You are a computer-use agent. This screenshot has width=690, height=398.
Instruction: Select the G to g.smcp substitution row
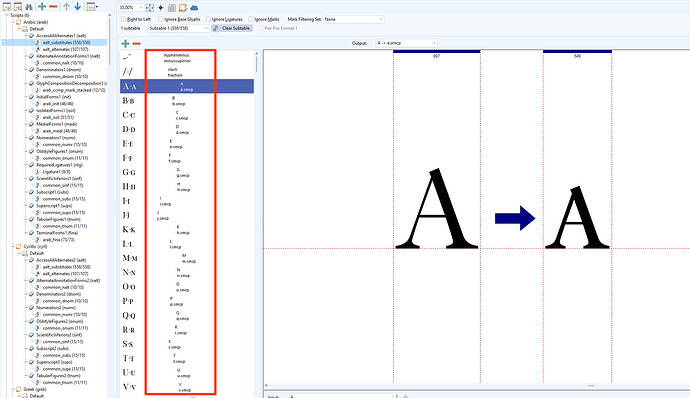pyautogui.click(x=187, y=172)
